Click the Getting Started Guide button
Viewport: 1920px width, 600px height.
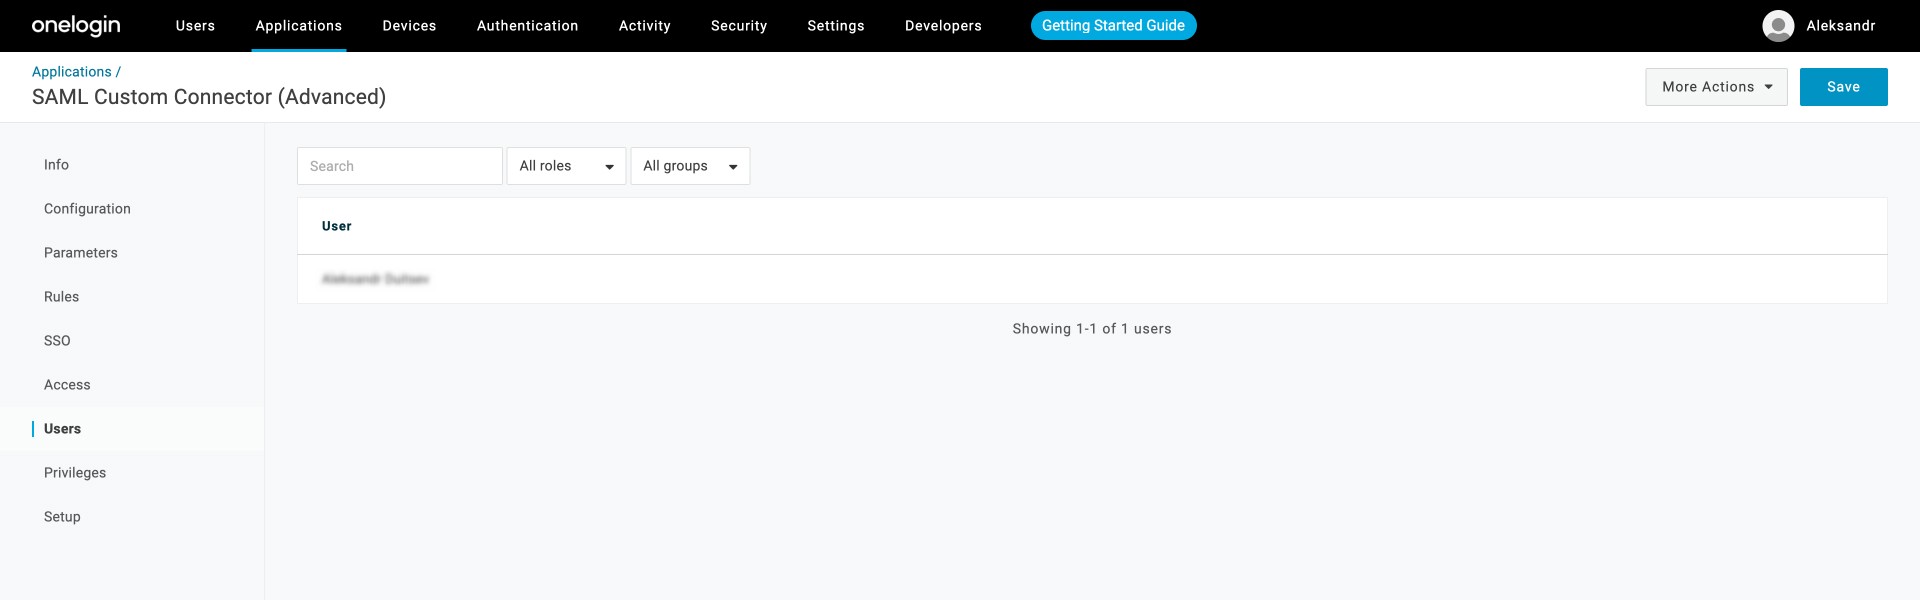click(1113, 26)
